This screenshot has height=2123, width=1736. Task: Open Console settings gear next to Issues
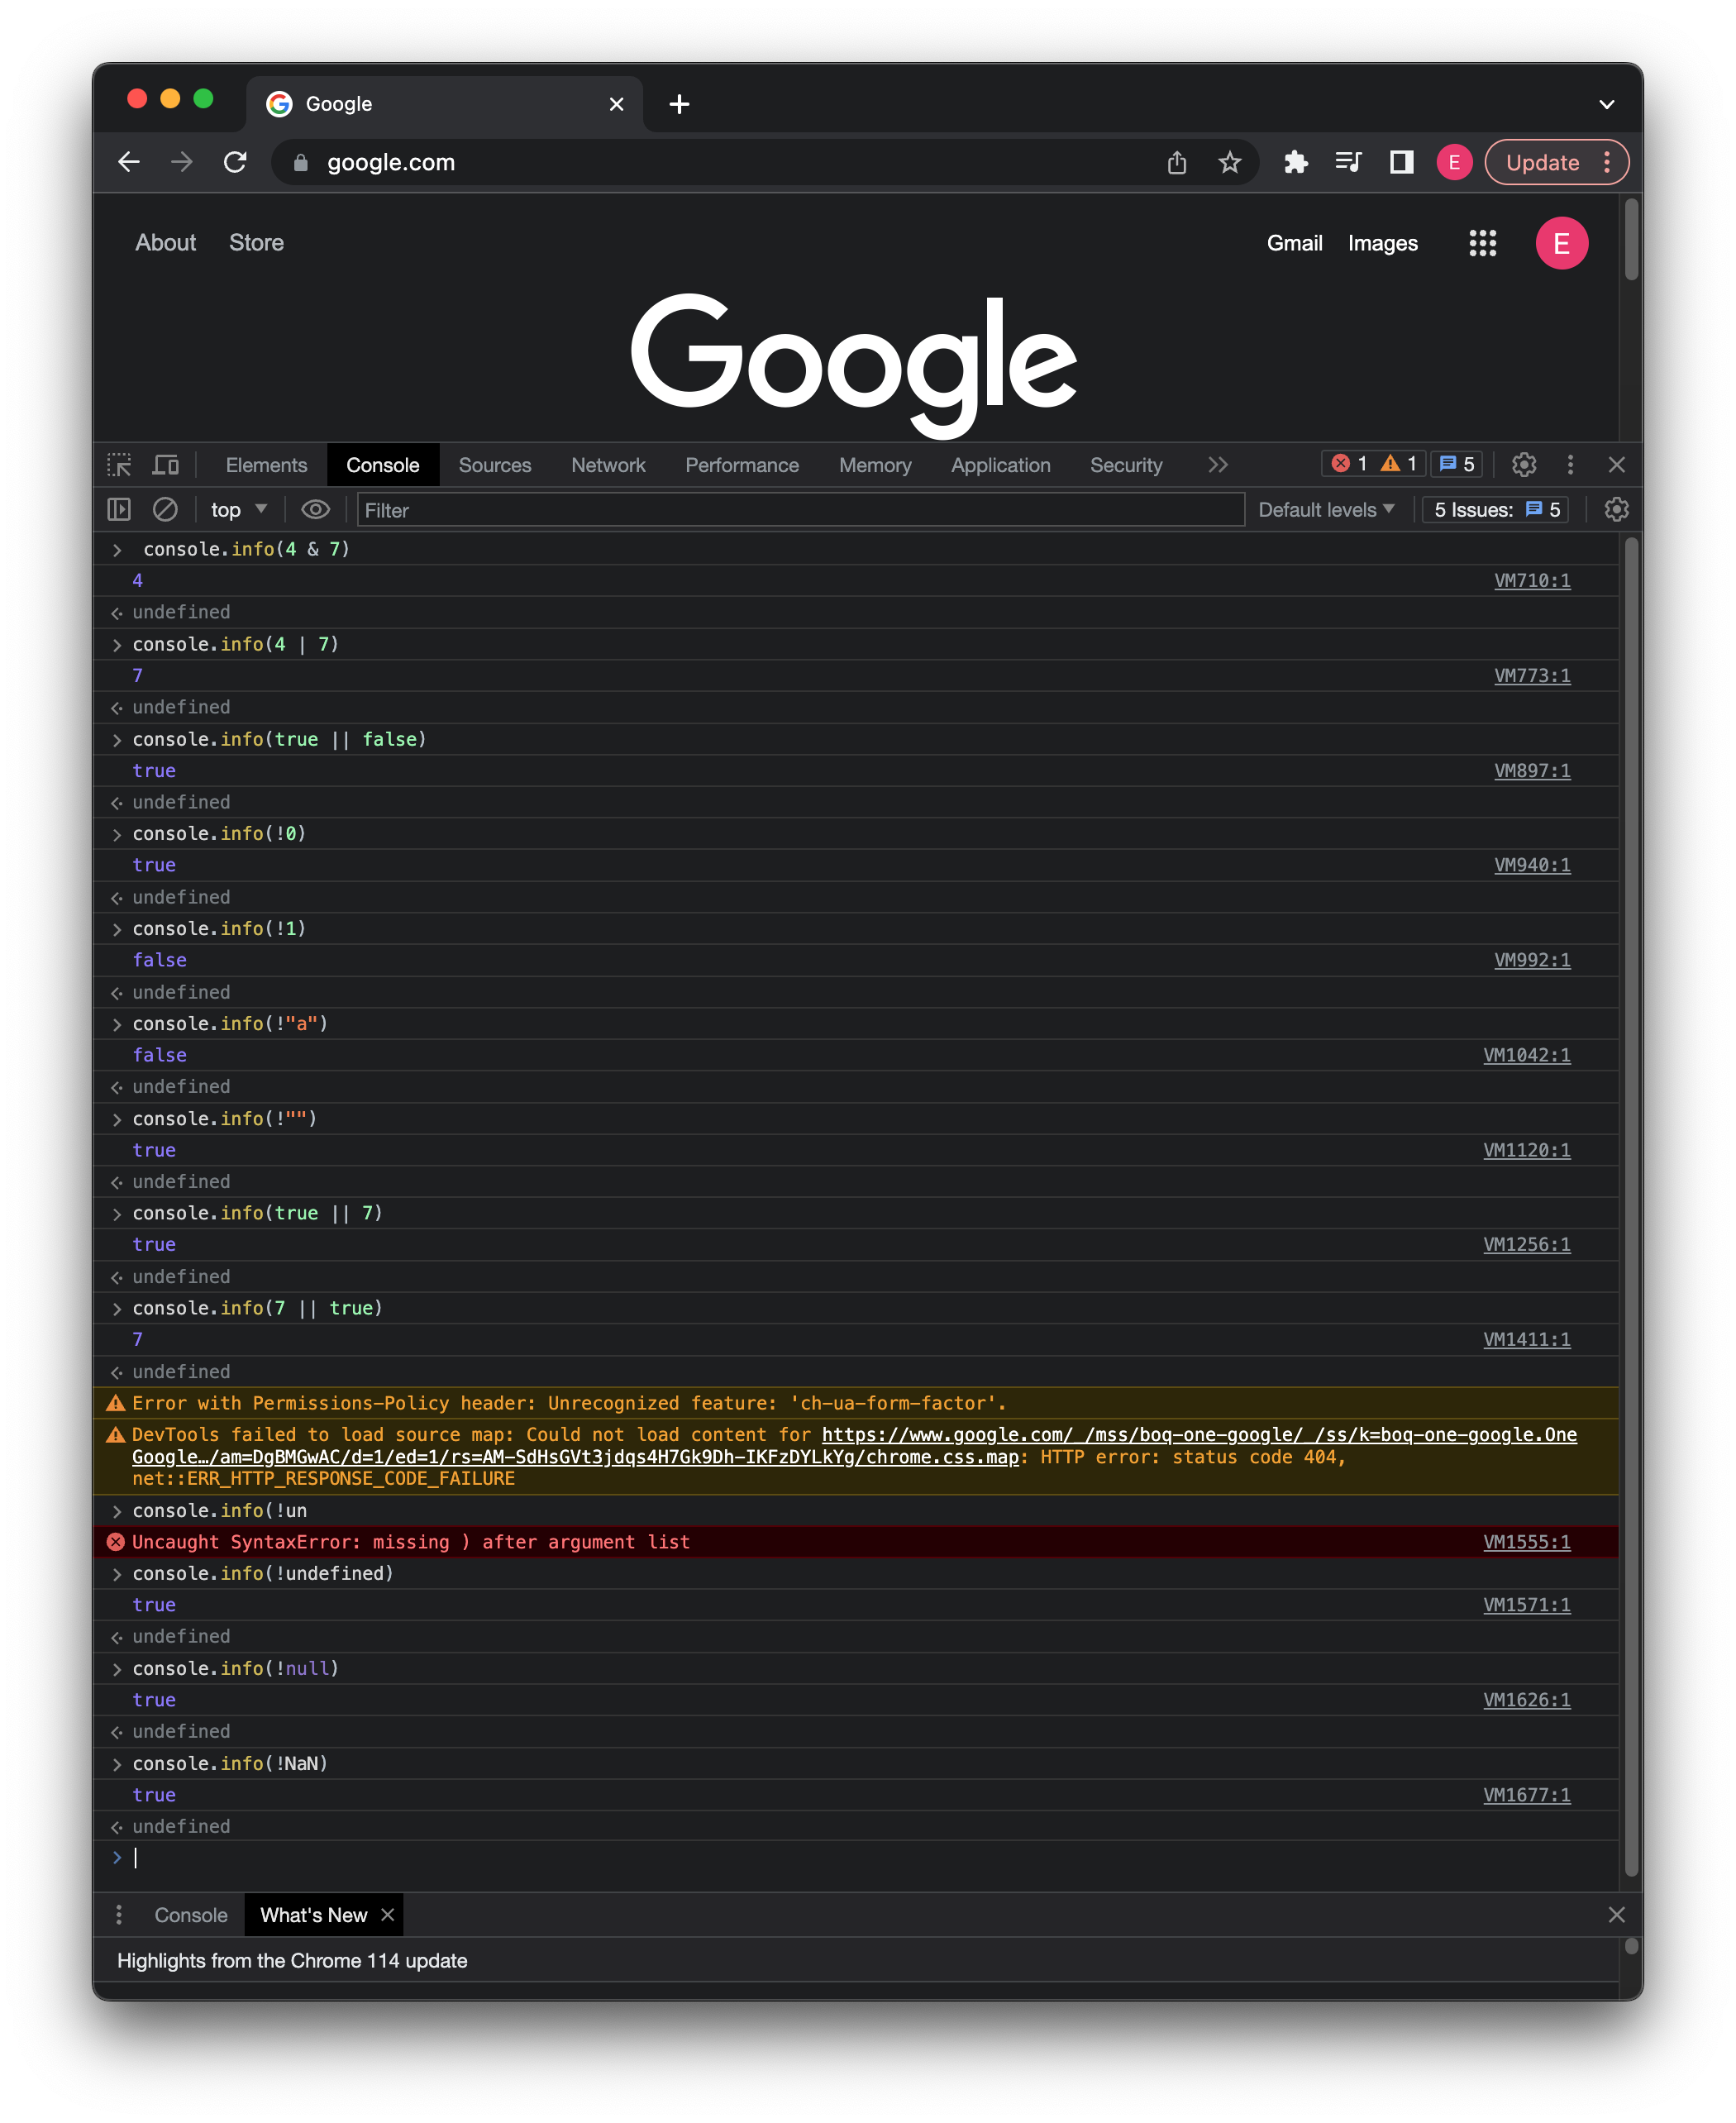click(x=1616, y=510)
